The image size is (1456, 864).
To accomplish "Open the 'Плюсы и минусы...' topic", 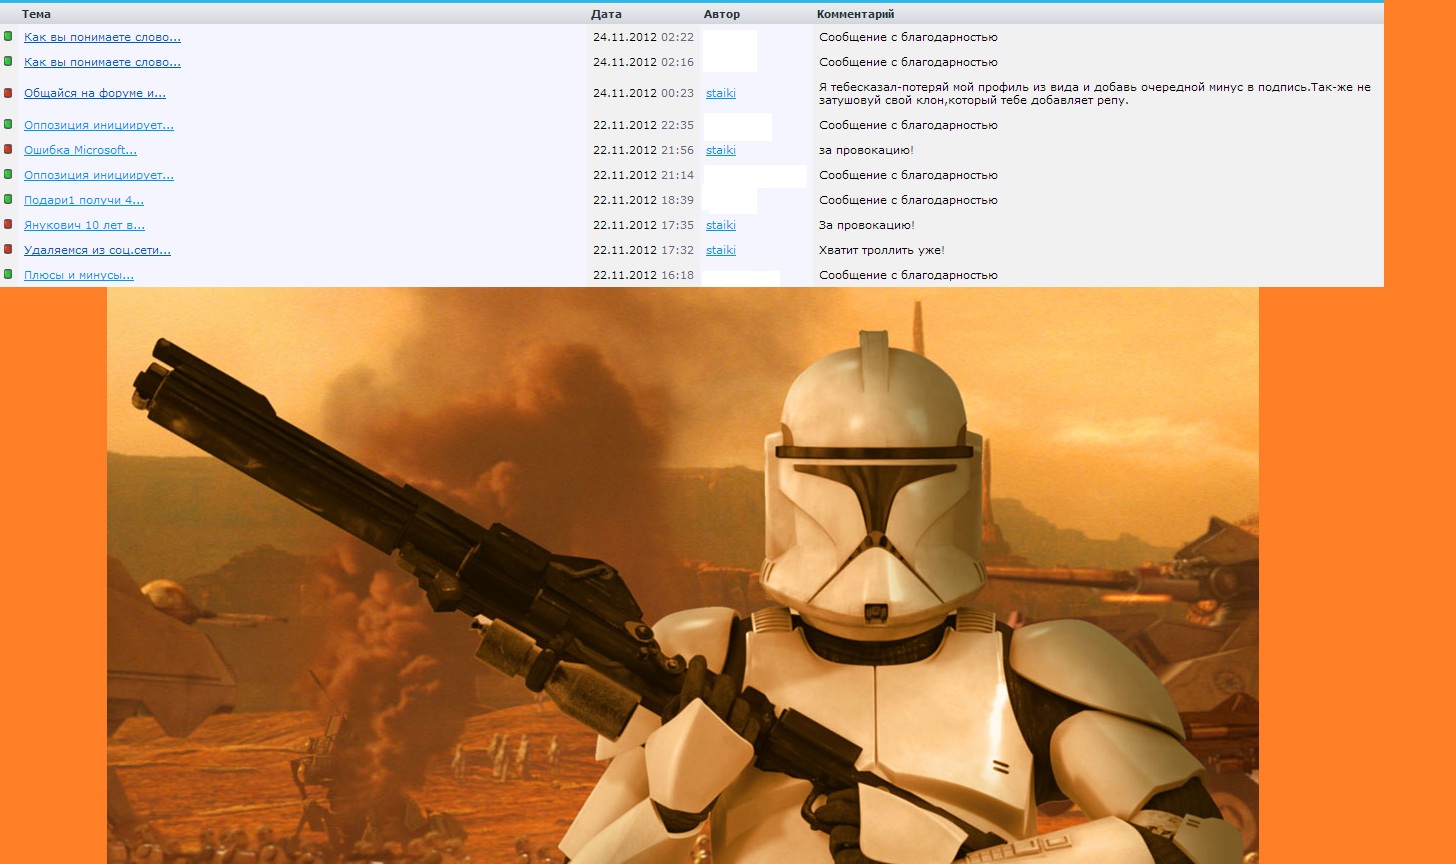I will [79, 275].
